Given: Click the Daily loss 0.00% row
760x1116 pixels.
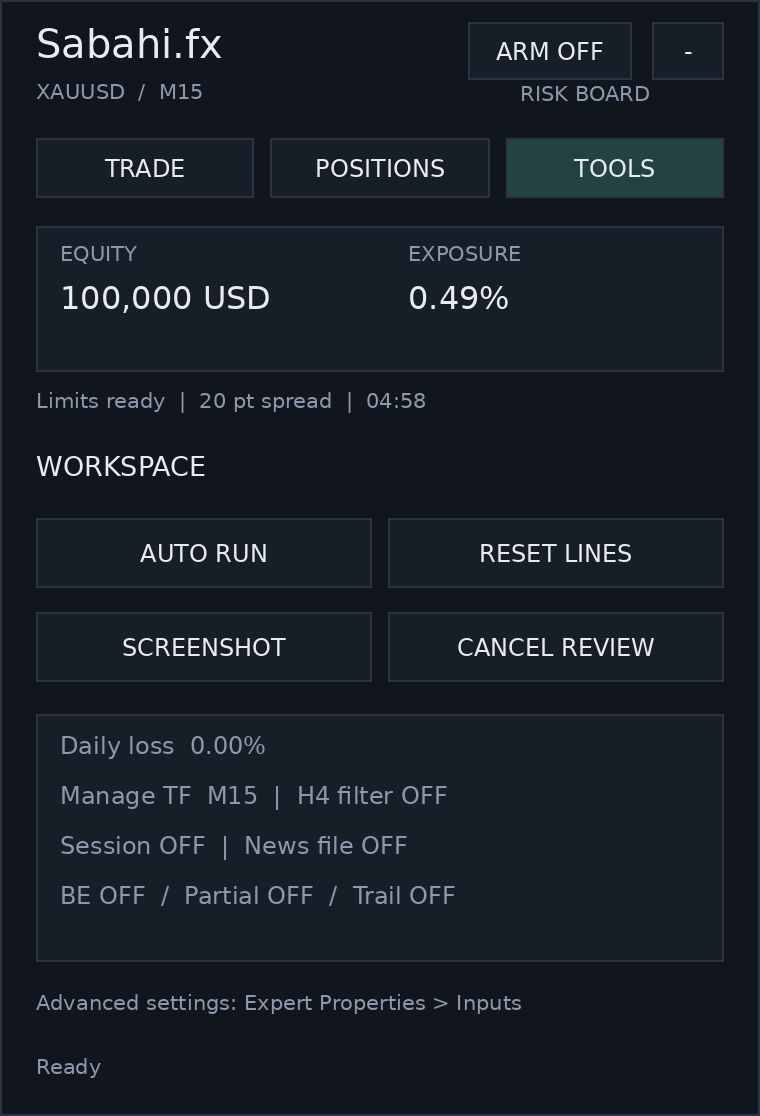Looking at the screenshot, I should click(x=163, y=746).
